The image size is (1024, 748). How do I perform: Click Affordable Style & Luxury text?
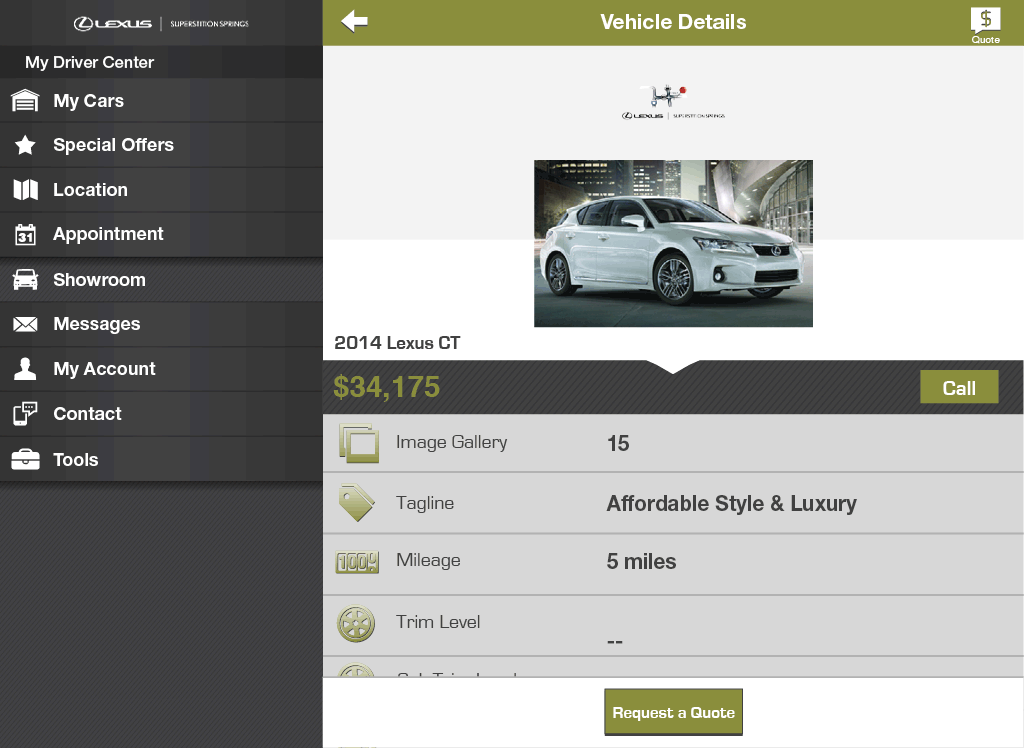pos(731,504)
